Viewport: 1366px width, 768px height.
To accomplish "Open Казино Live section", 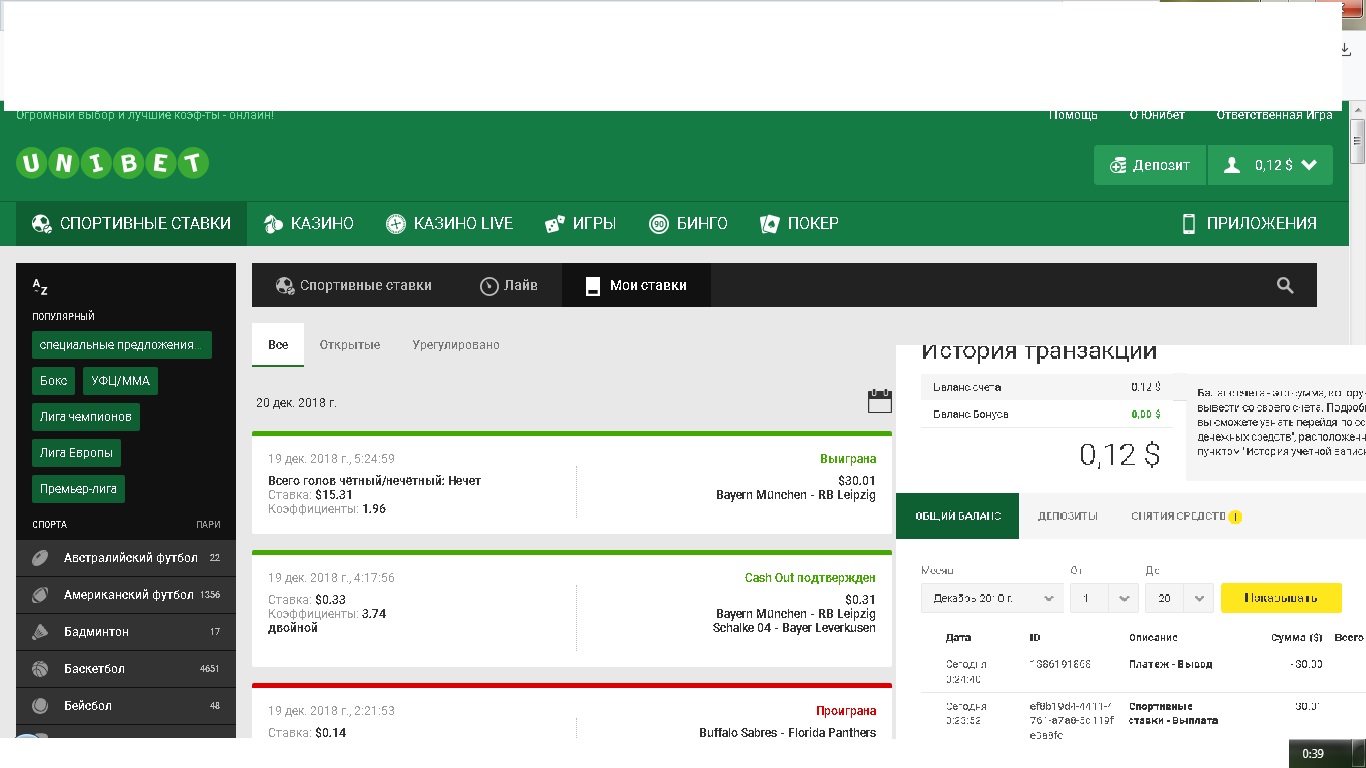I will click(450, 223).
